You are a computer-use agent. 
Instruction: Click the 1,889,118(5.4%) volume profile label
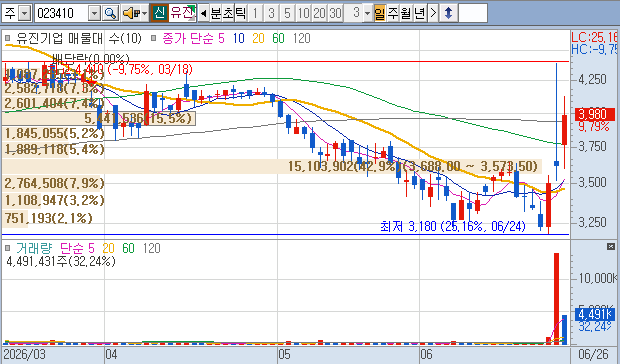(x=54, y=149)
